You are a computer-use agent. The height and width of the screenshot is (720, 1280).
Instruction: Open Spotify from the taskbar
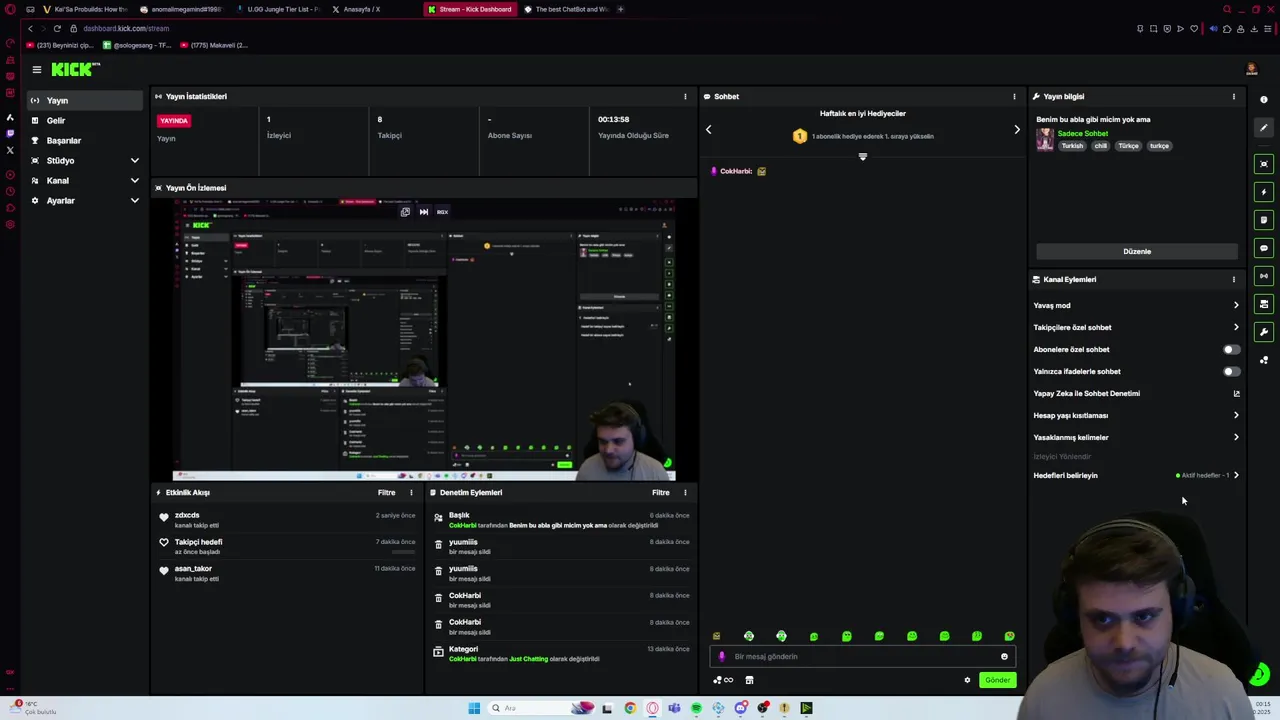pyautogui.click(x=697, y=708)
